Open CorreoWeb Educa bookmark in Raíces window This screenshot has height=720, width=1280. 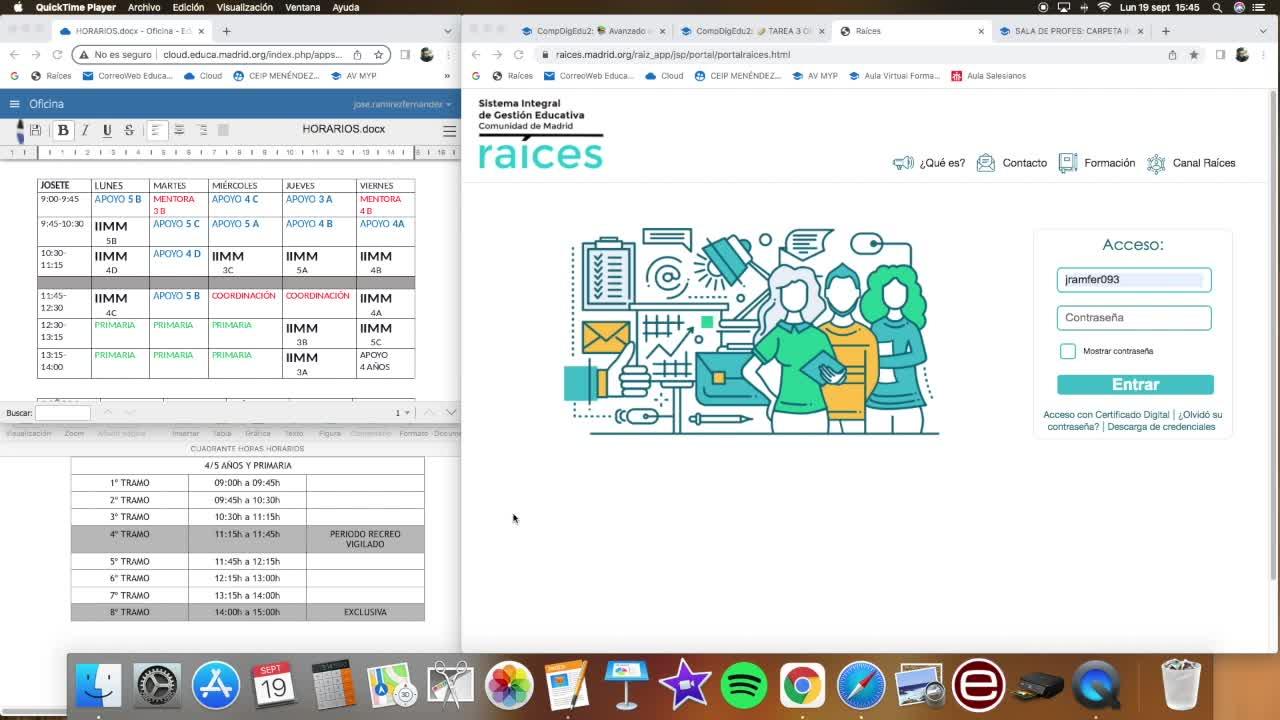click(x=588, y=76)
